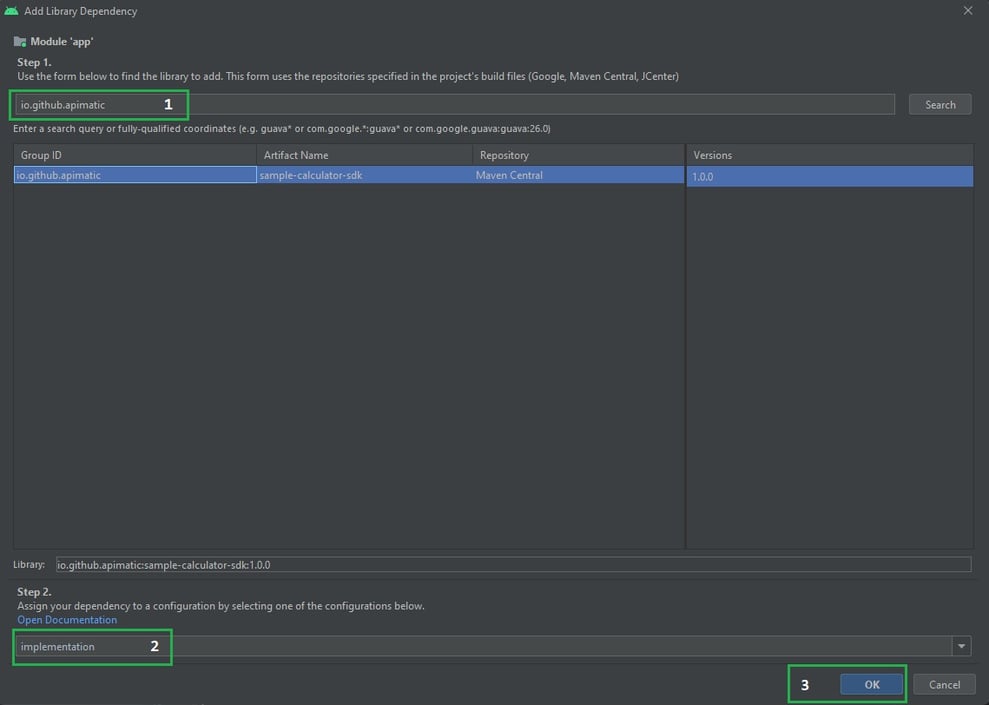Close the Add Library Dependency dialog
This screenshot has width=989, height=705.
click(966, 10)
